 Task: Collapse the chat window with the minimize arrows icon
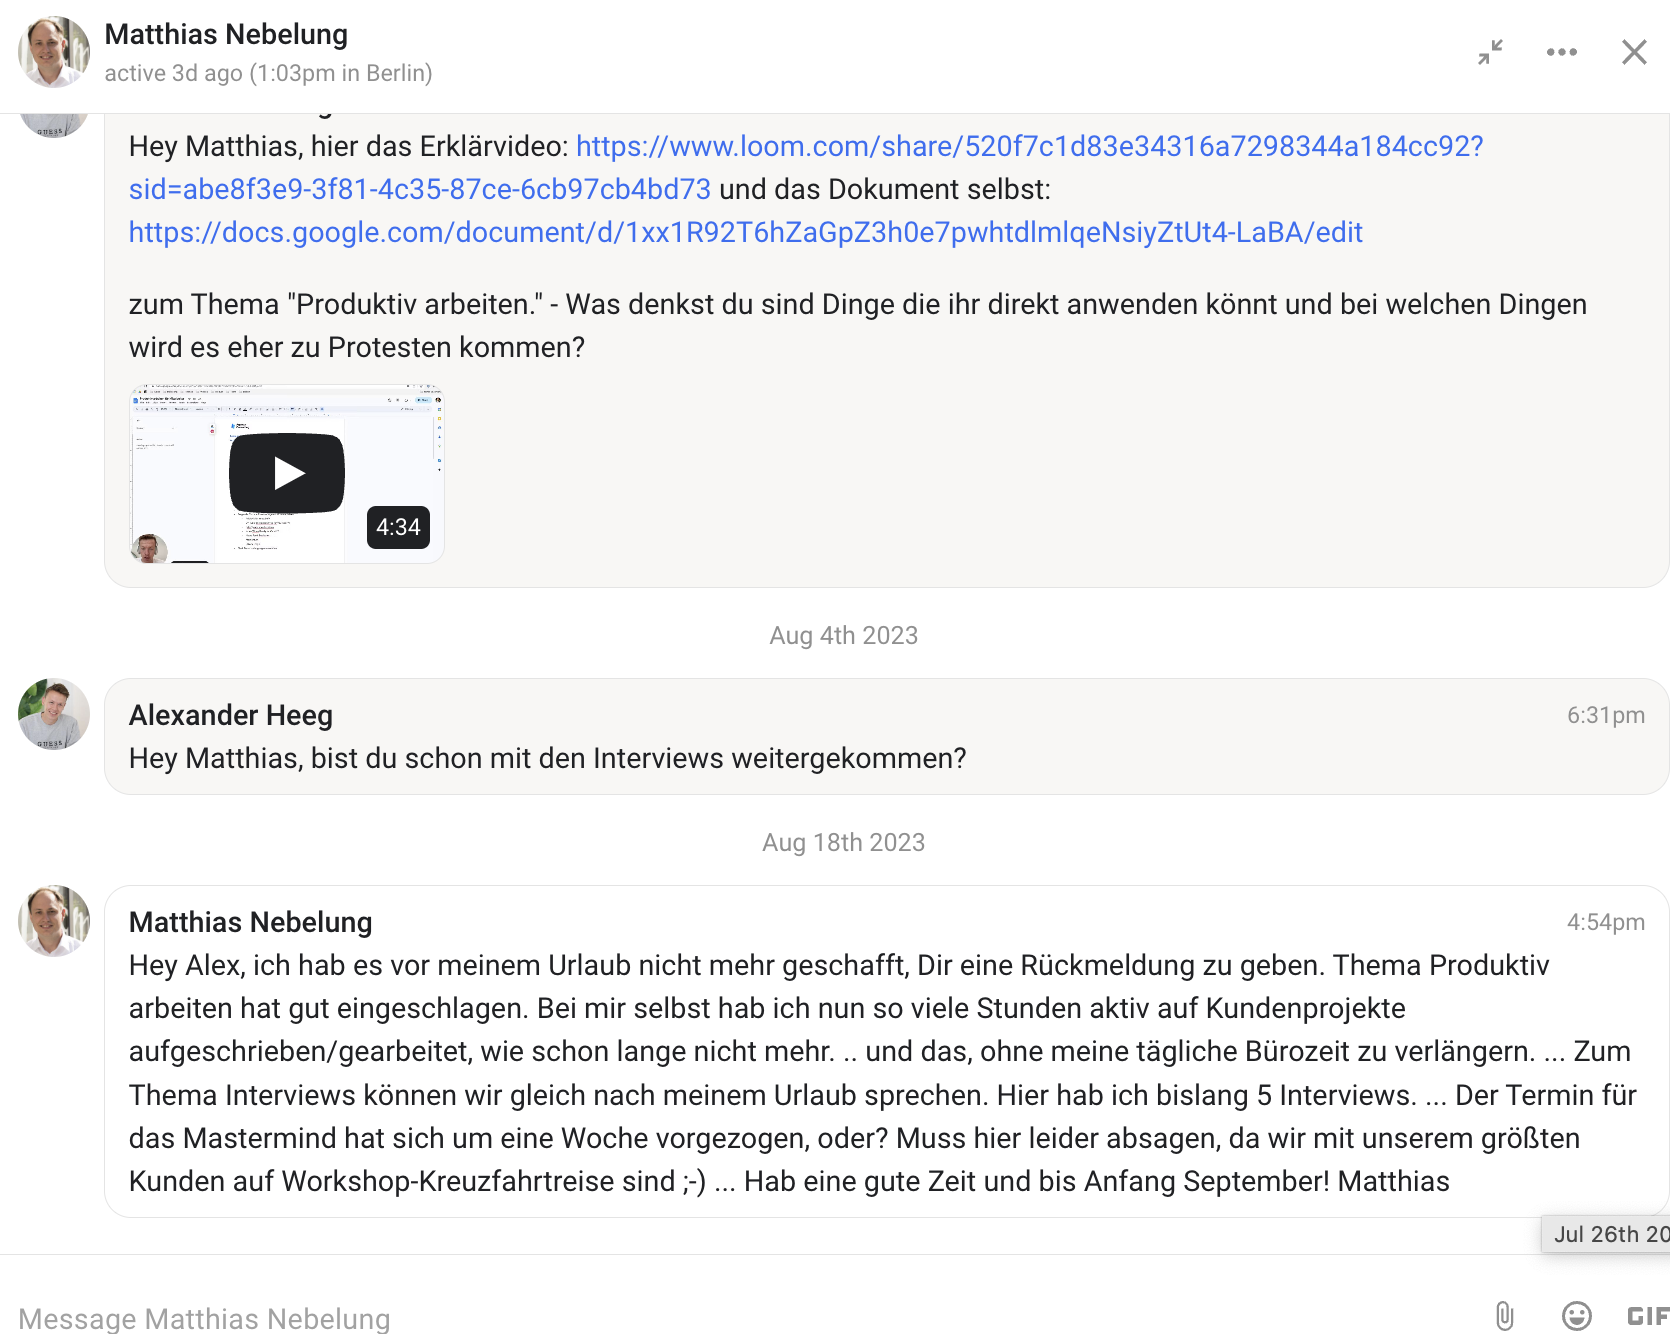tap(1491, 52)
